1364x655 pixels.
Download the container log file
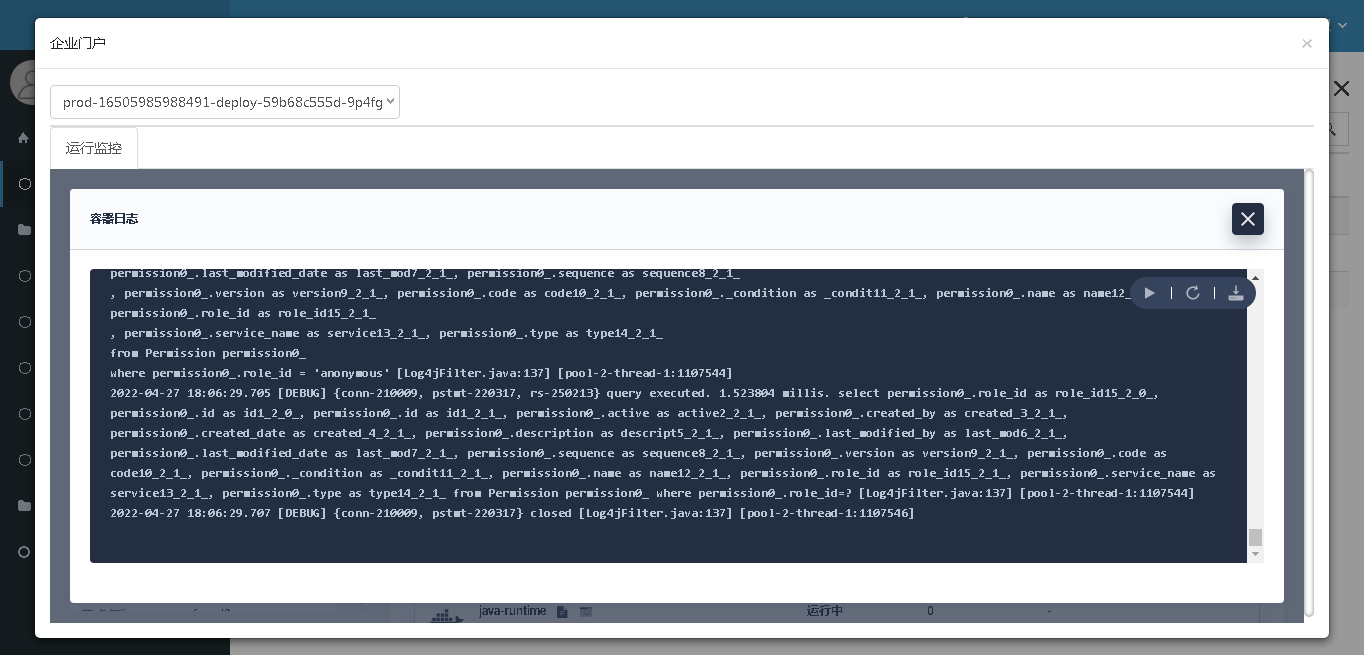coord(1235,293)
